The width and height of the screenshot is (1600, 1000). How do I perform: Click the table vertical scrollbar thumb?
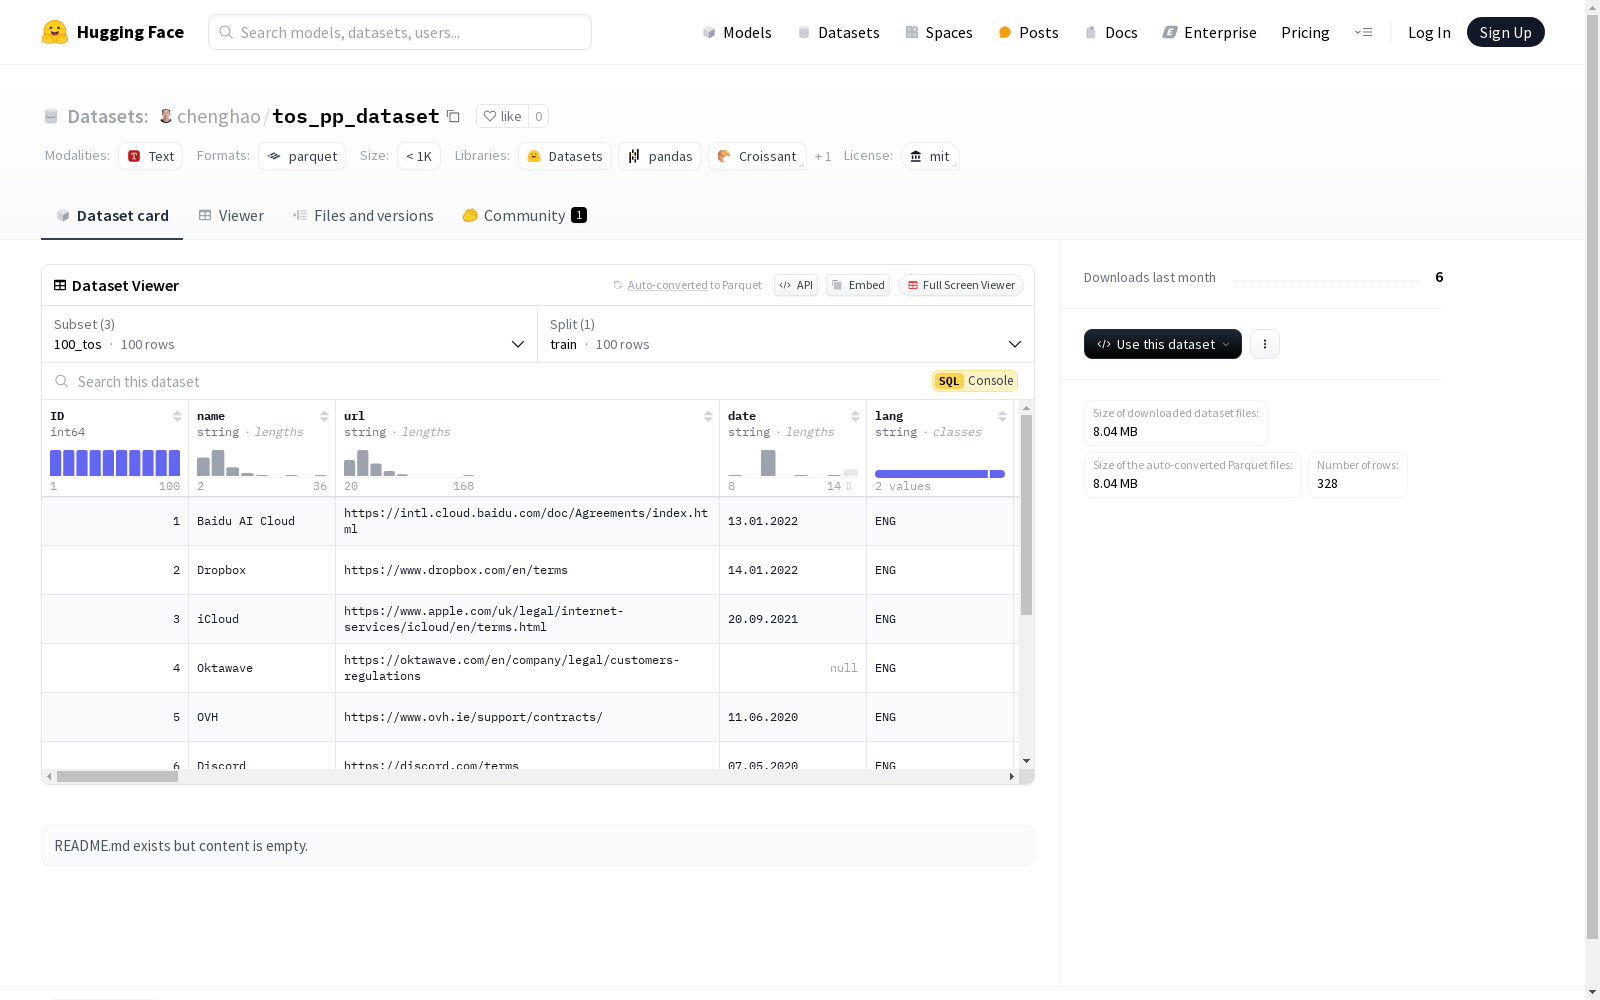pyautogui.click(x=1026, y=515)
